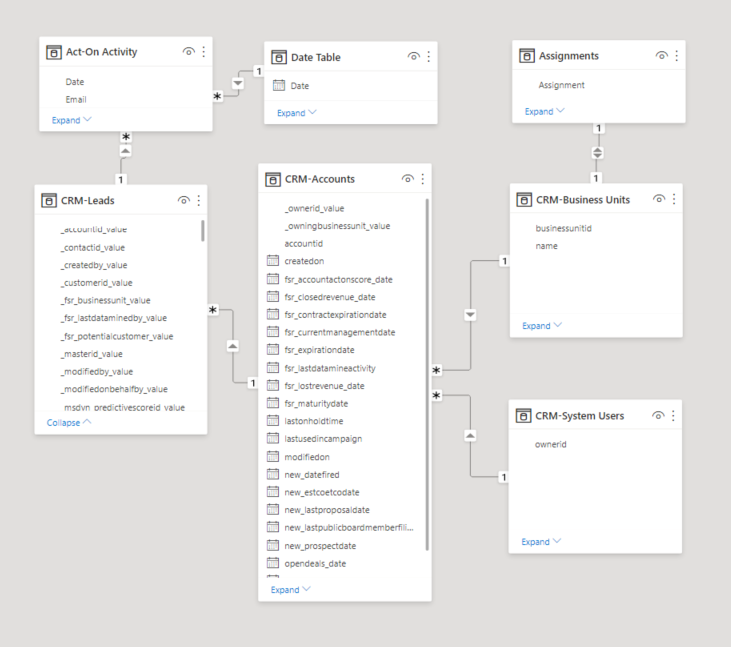
Task: Expand the CRM-Accounts table
Action: pyautogui.click(x=290, y=590)
